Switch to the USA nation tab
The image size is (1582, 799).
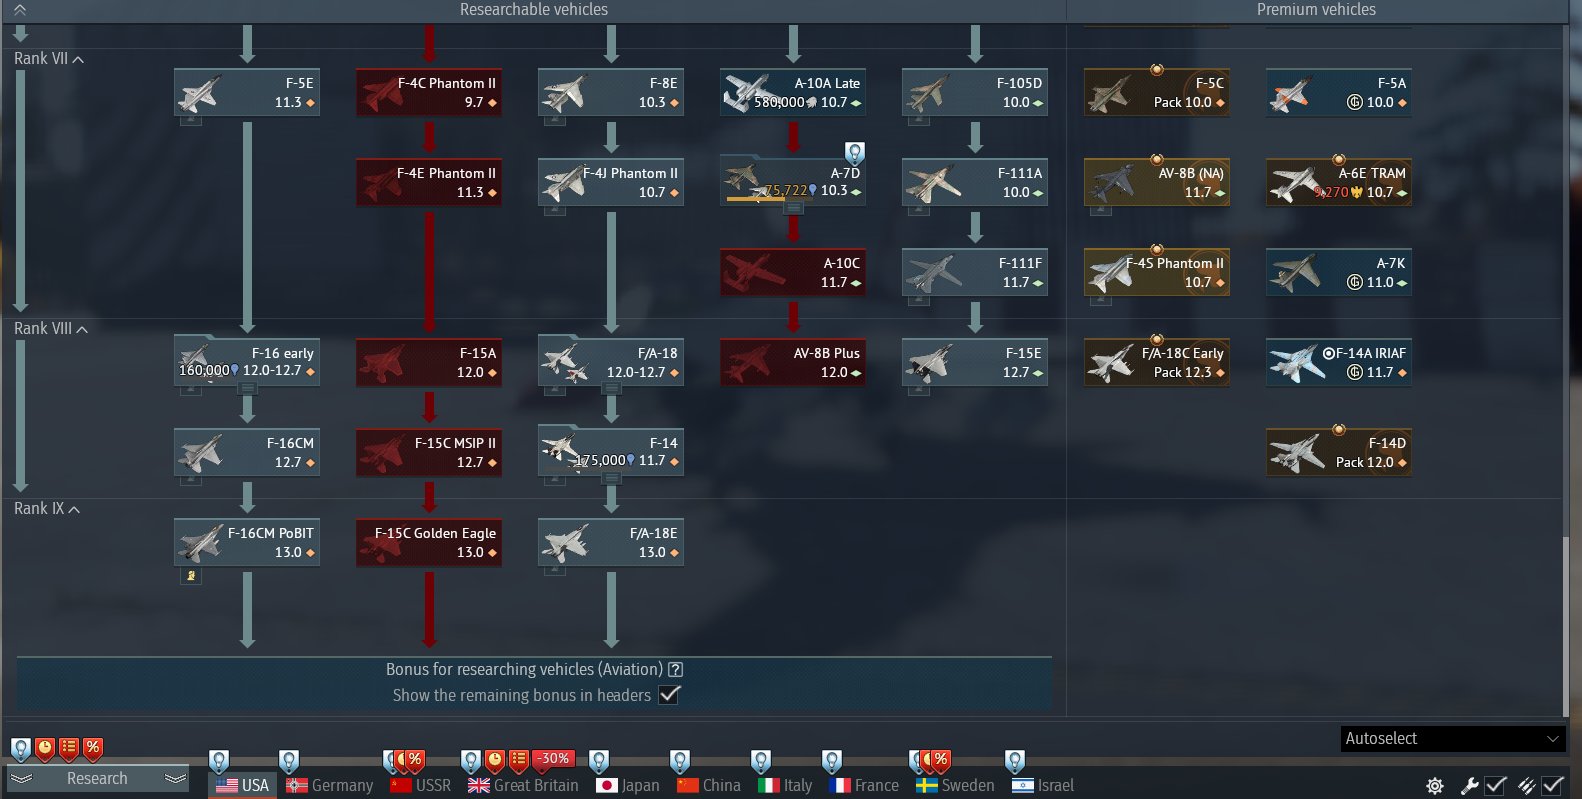point(243,786)
